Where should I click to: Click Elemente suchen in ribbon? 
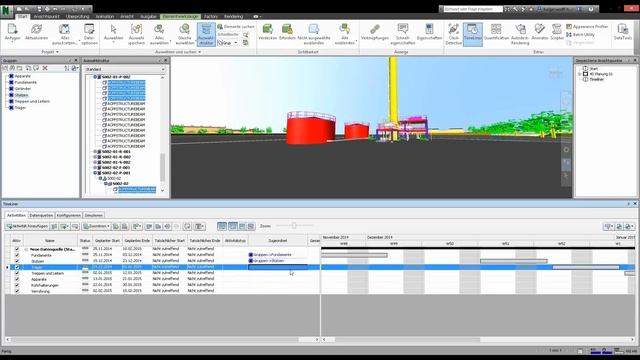236,27
